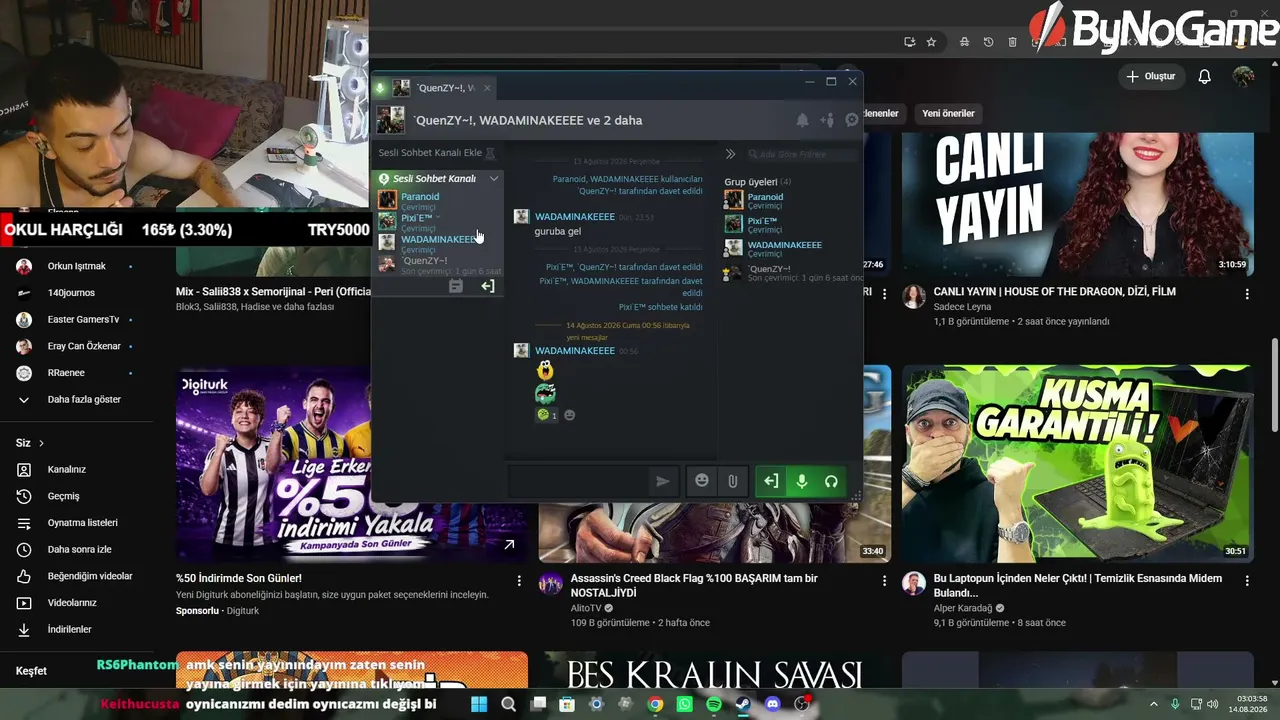This screenshot has width=1280, height=720.
Task: Click the green emoji reaction counter
Action: point(547,415)
